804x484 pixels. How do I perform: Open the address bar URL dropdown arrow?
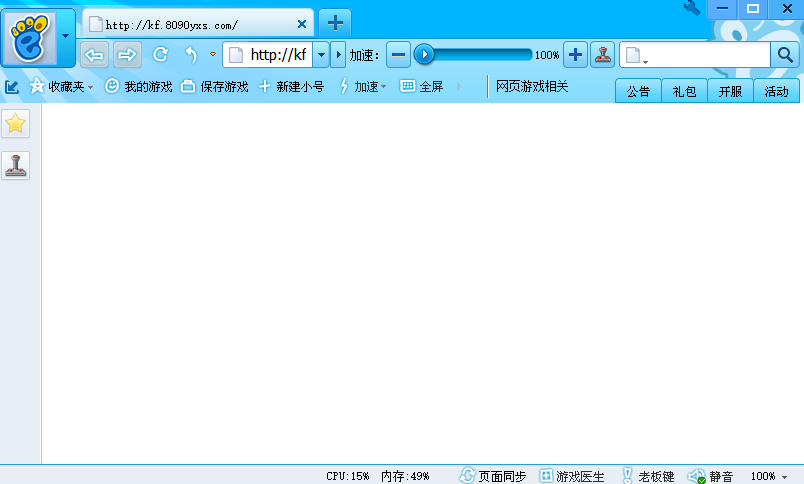point(321,55)
